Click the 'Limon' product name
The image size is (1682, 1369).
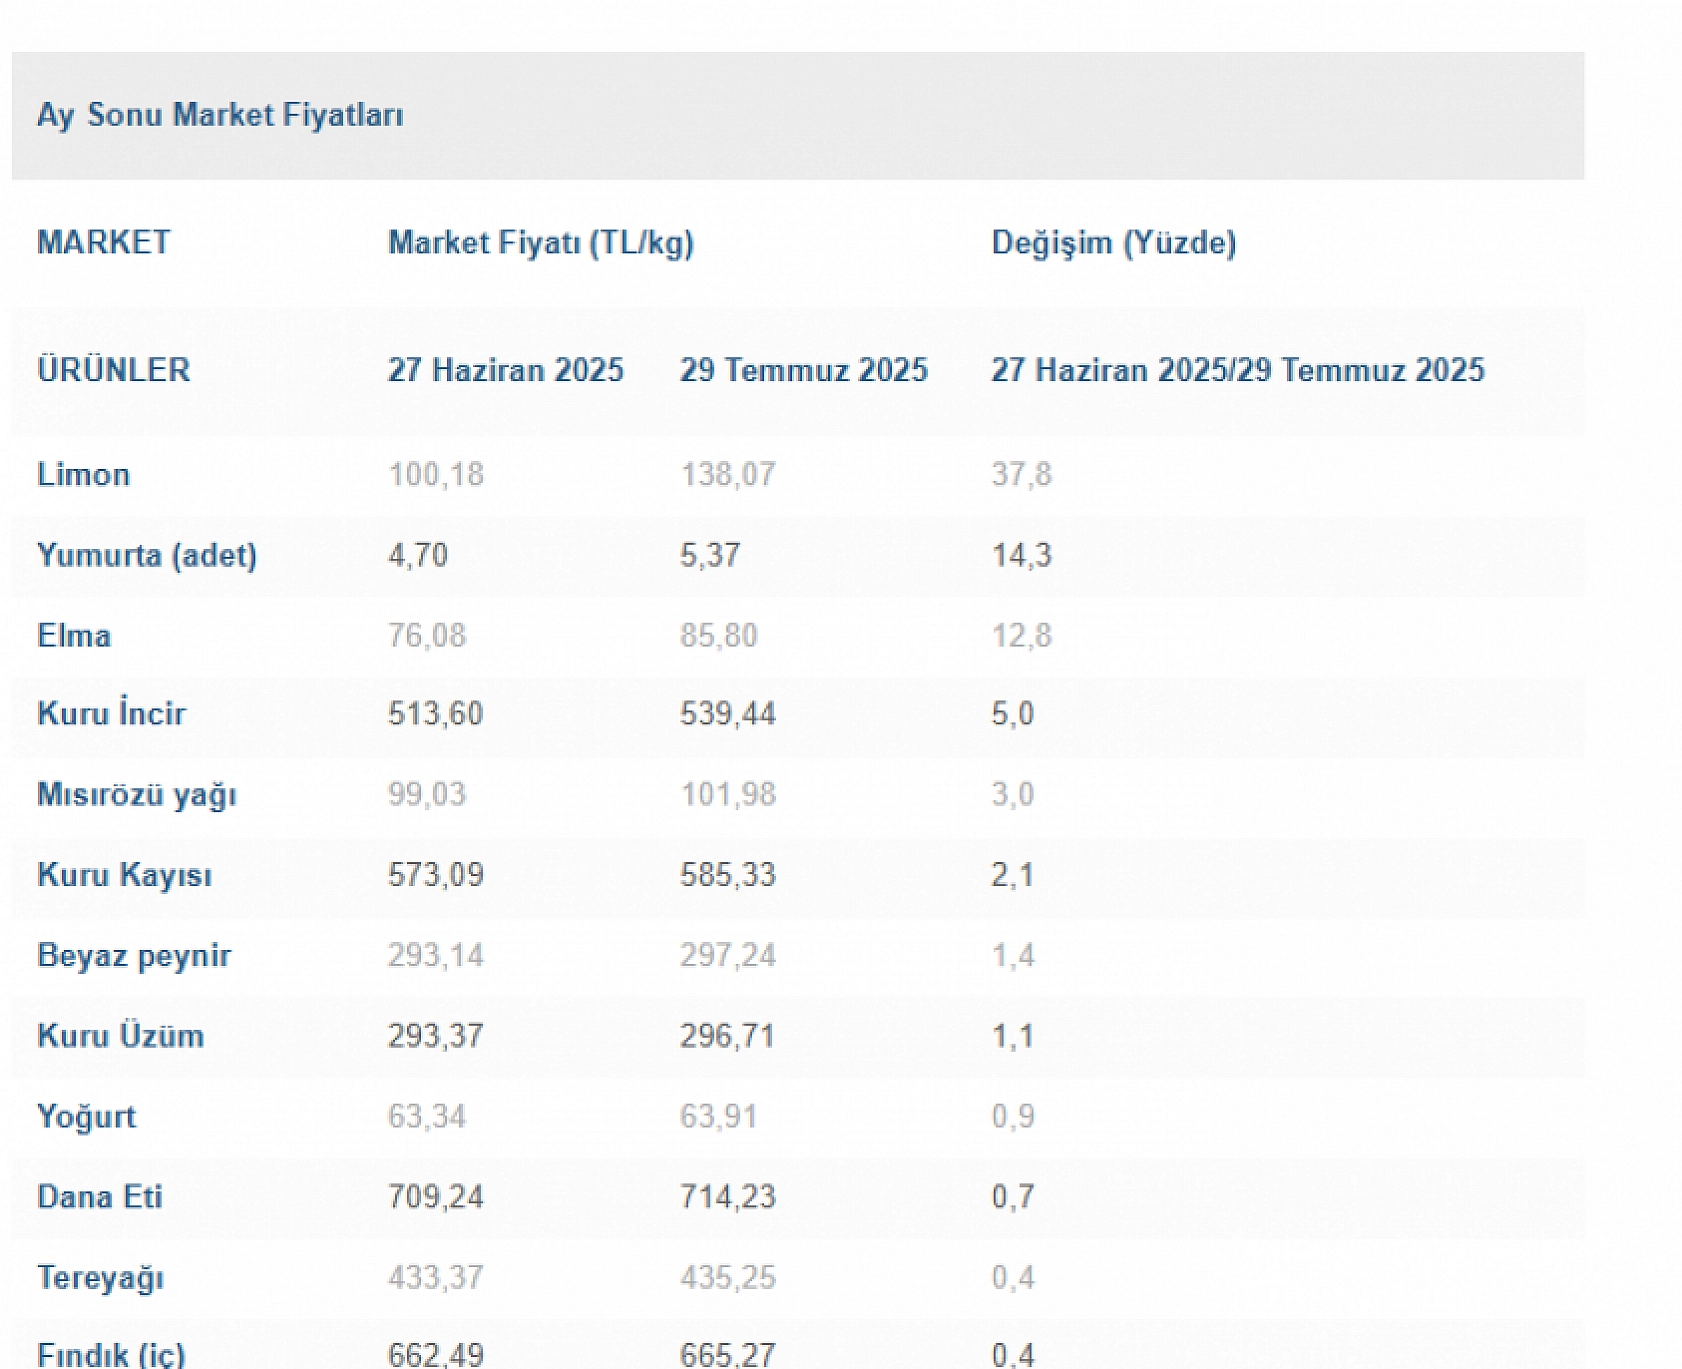[83, 474]
